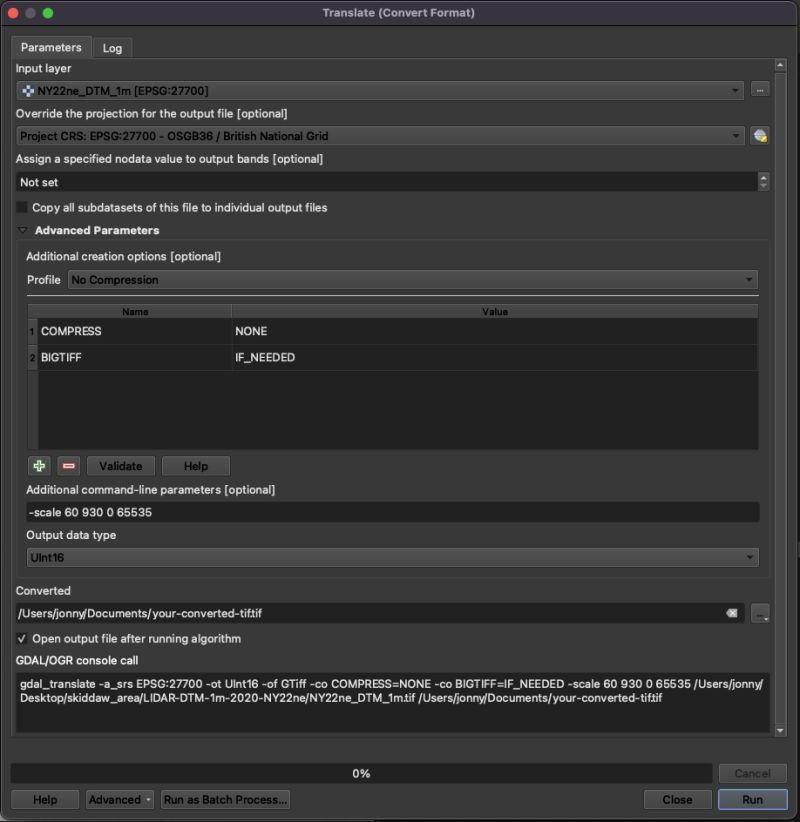Screen dimensions: 800x822
Task: Browse for a different input layer
Action: click(x=760, y=88)
